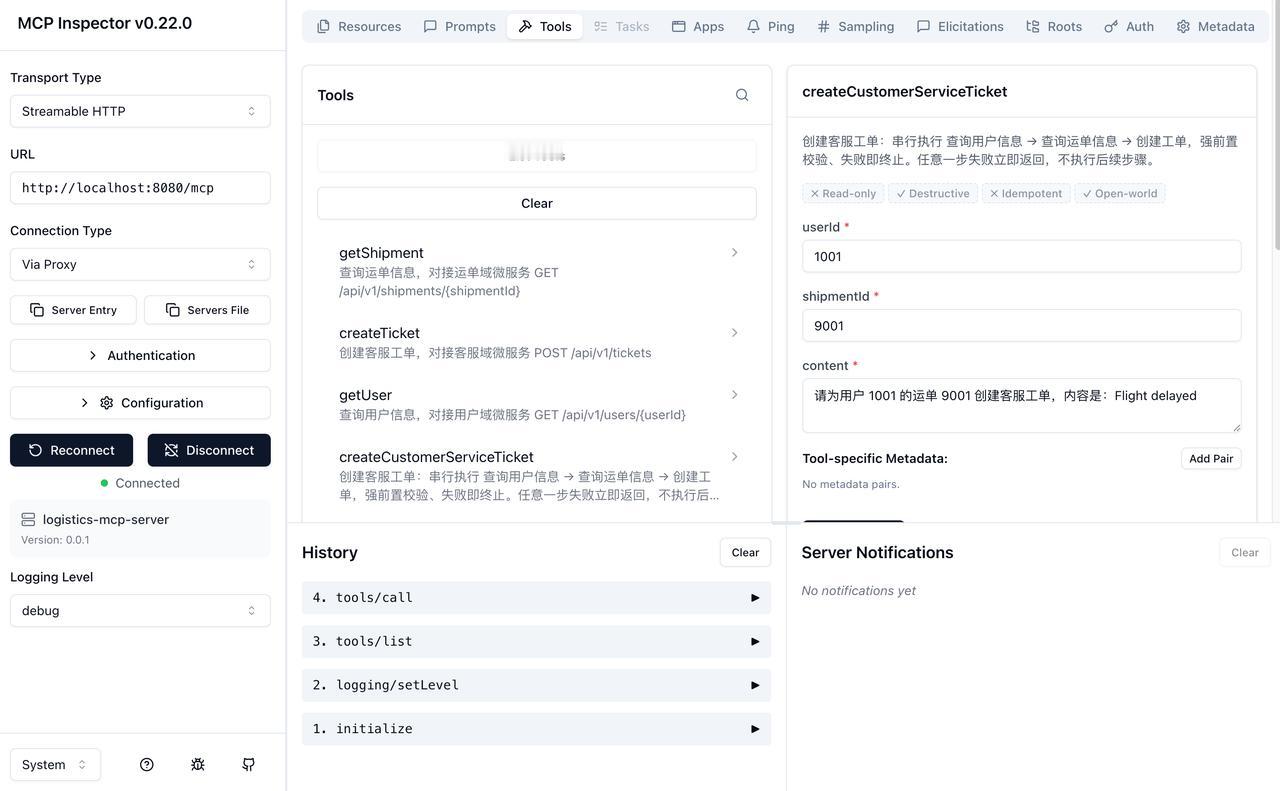Viewport: 1280px width, 791px height.
Task: Expand history entry 3 tools/list
Action: tap(536, 641)
